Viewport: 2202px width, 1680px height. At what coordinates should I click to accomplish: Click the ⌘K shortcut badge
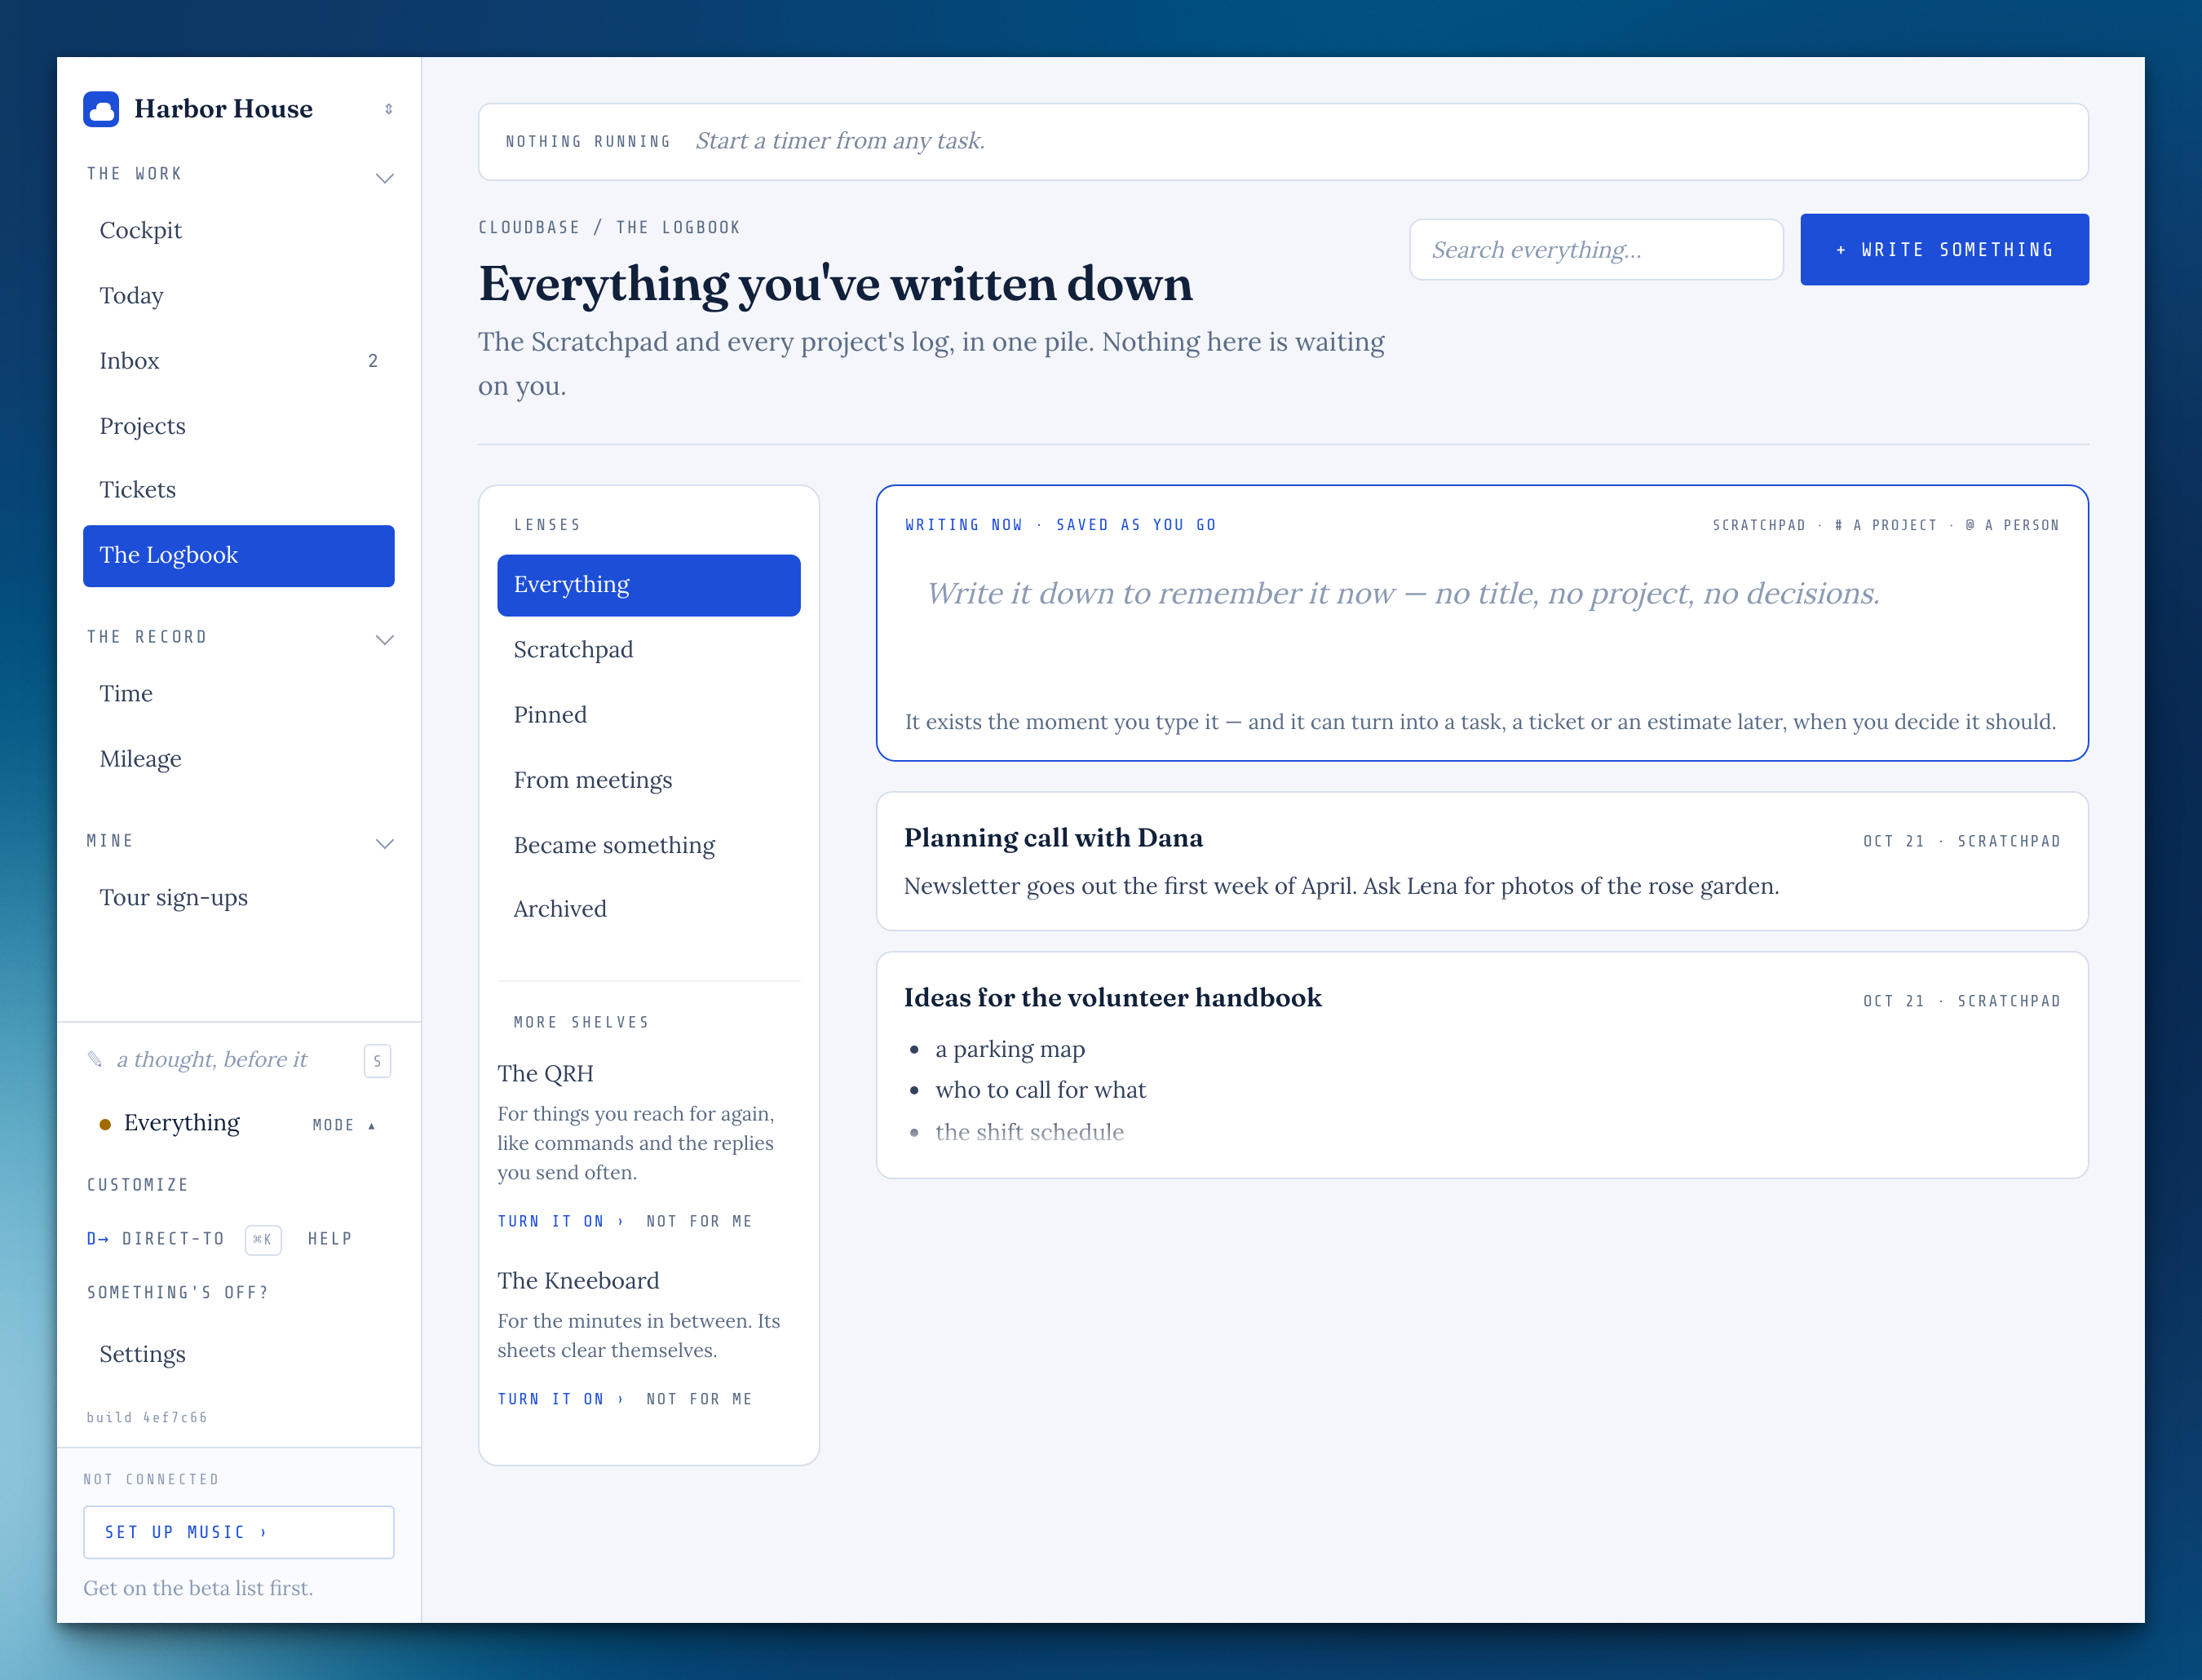[263, 1239]
